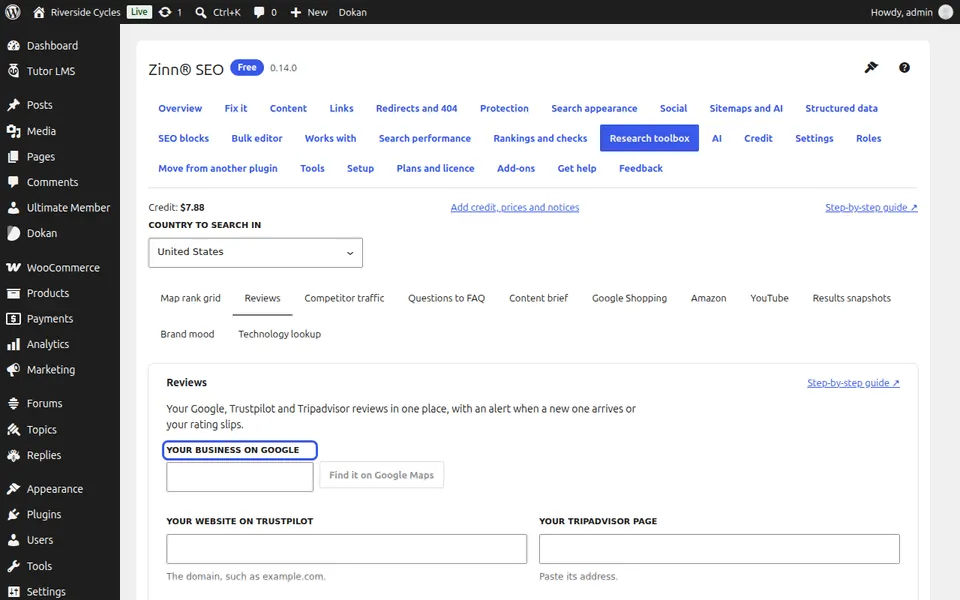Open Questions to FAQ sub-tab

click(446, 298)
